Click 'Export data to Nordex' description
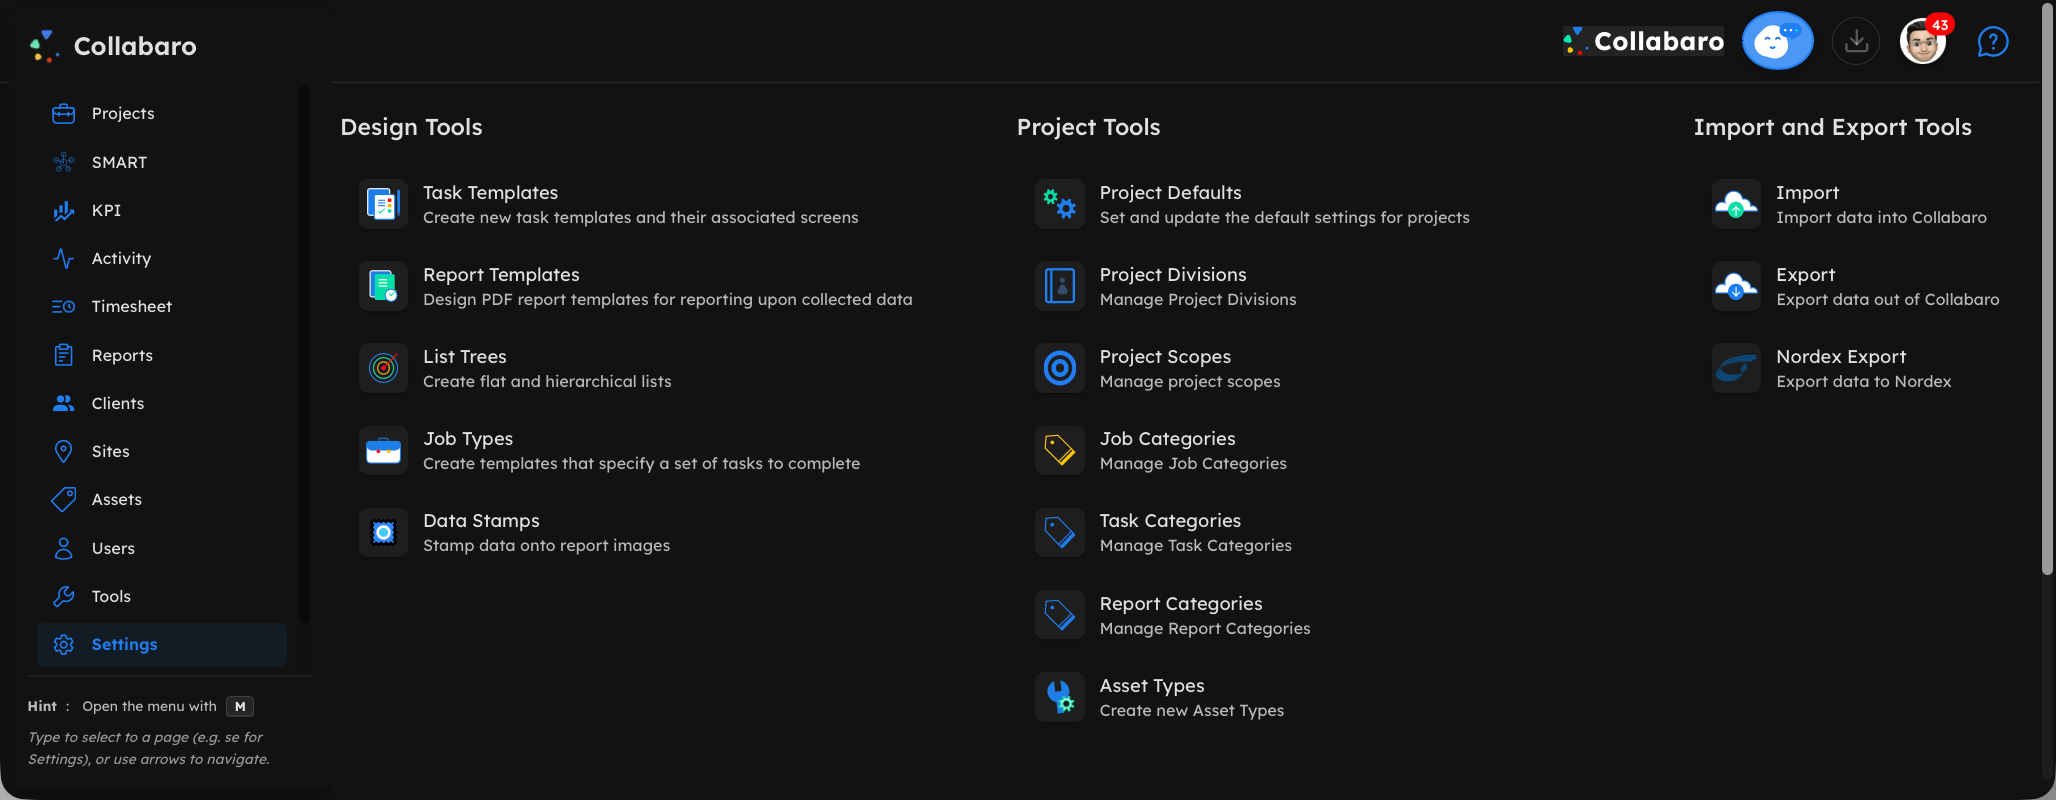The height and width of the screenshot is (800, 2056). click(x=1864, y=382)
